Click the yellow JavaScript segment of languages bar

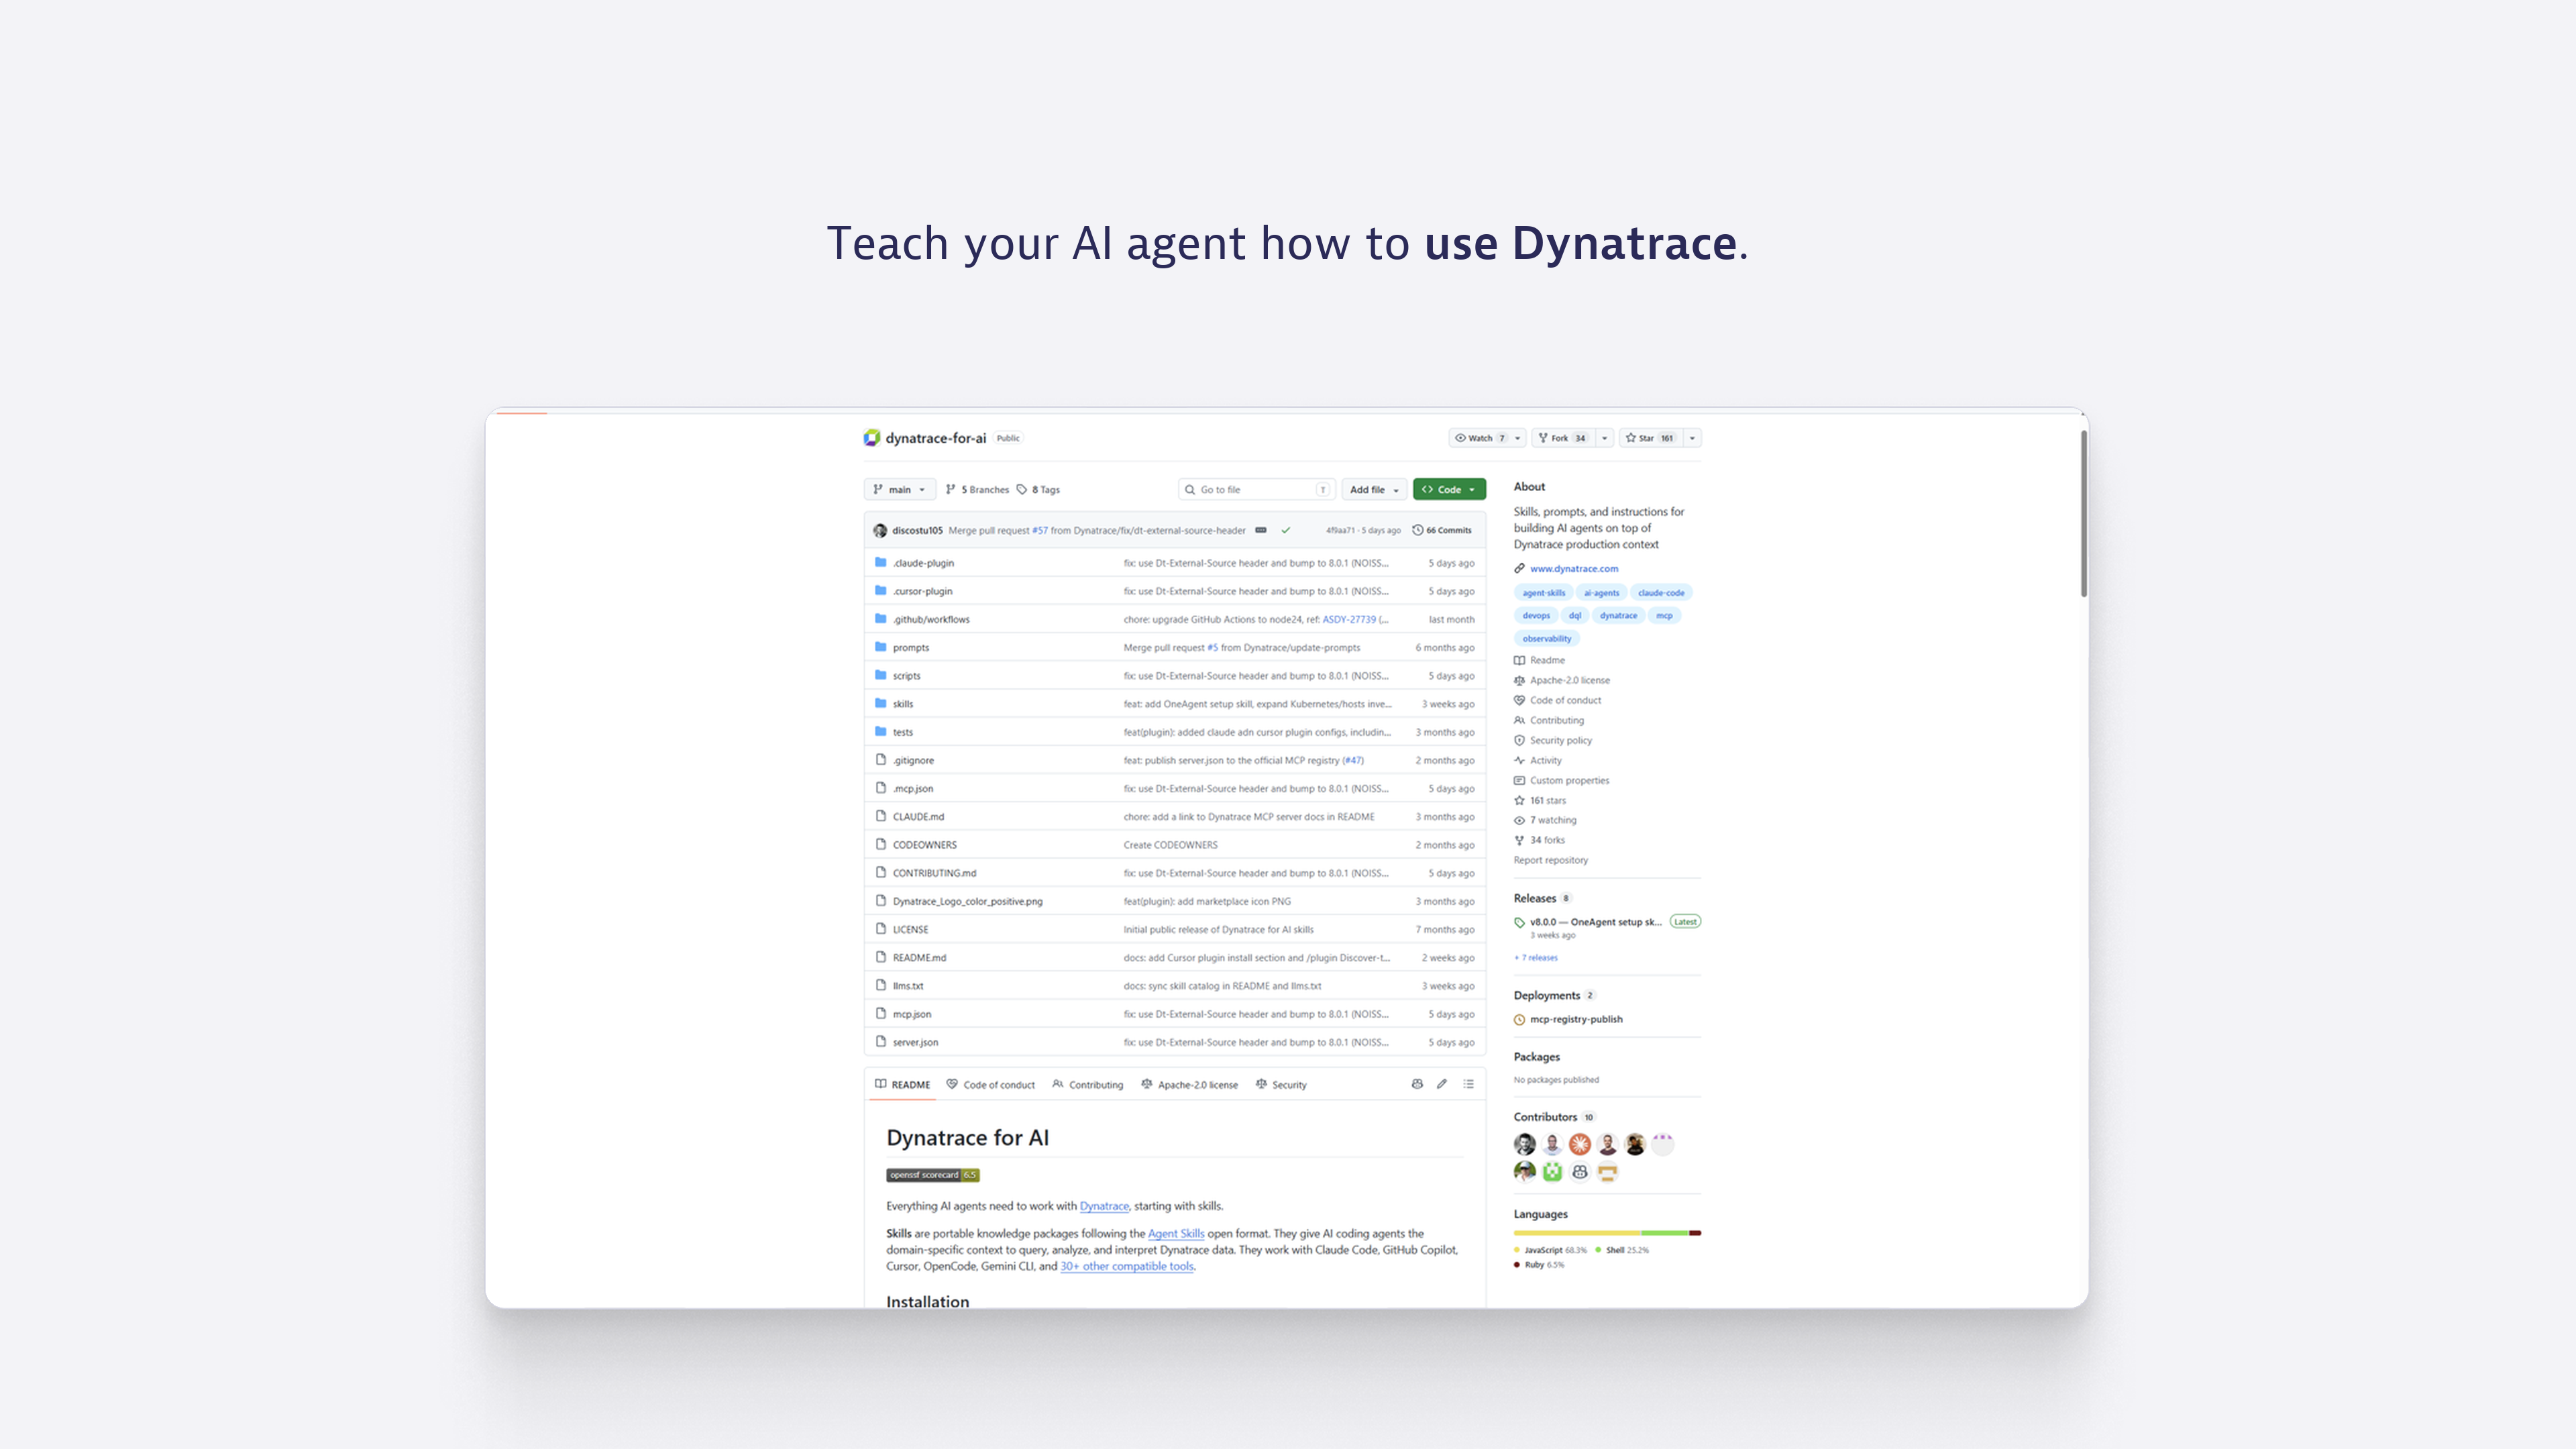(1577, 1232)
